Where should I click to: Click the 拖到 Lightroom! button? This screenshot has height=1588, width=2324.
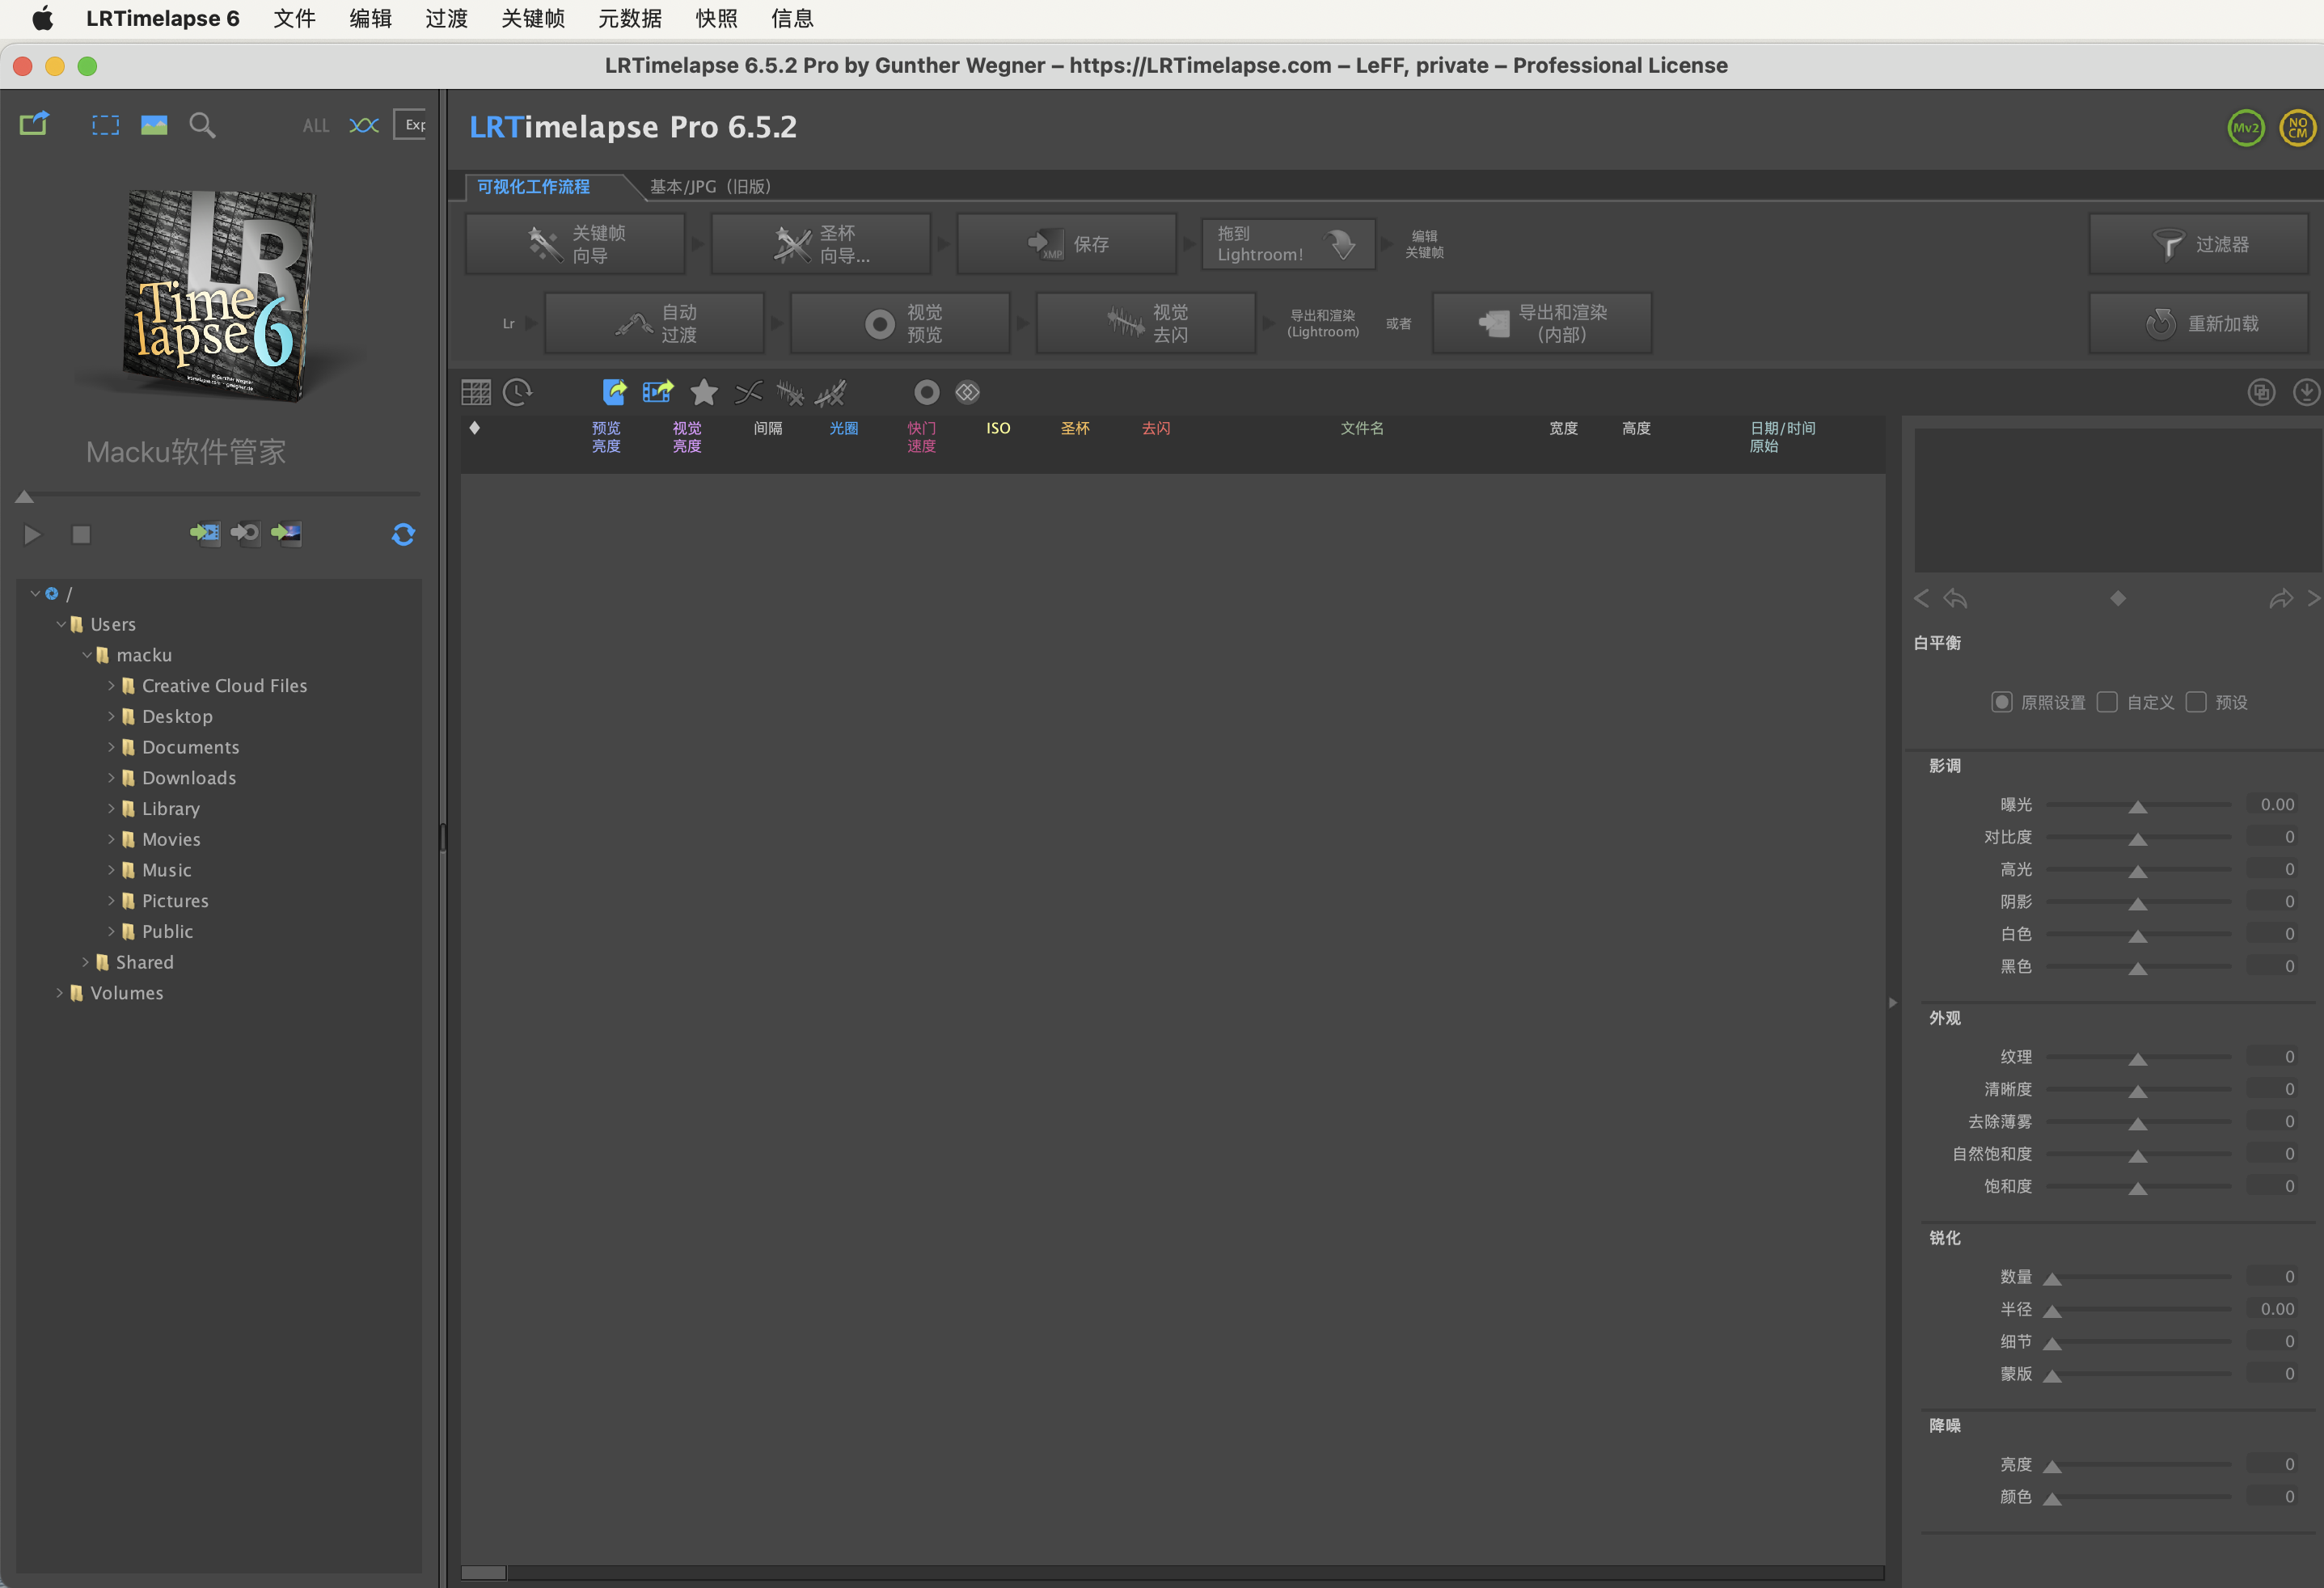pyautogui.click(x=1288, y=244)
